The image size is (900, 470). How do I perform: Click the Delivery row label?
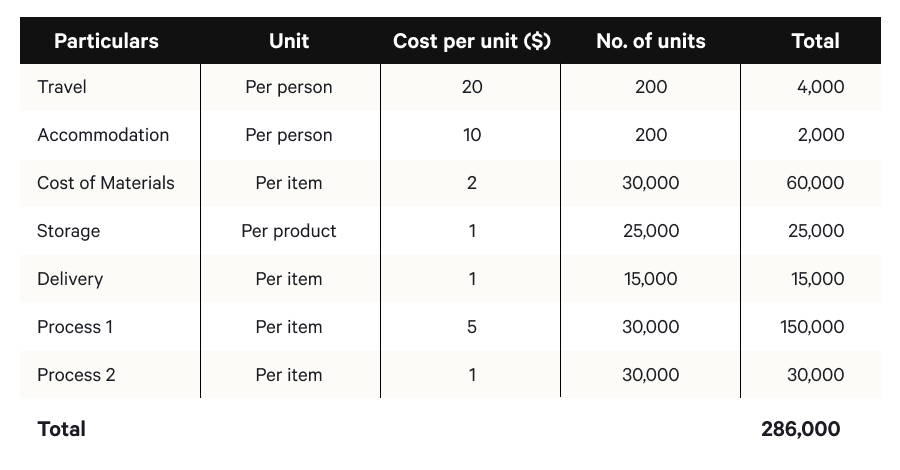pyautogui.click(x=70, y=279)
